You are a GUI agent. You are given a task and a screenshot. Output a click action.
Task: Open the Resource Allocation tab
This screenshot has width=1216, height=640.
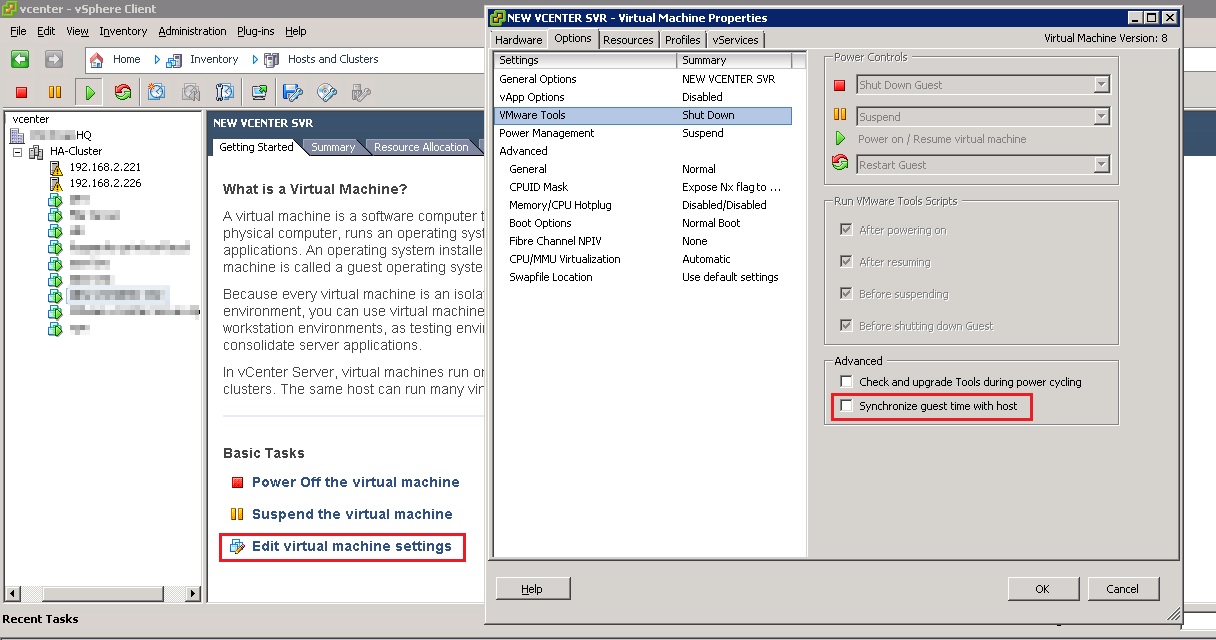[x=421, y=147]
